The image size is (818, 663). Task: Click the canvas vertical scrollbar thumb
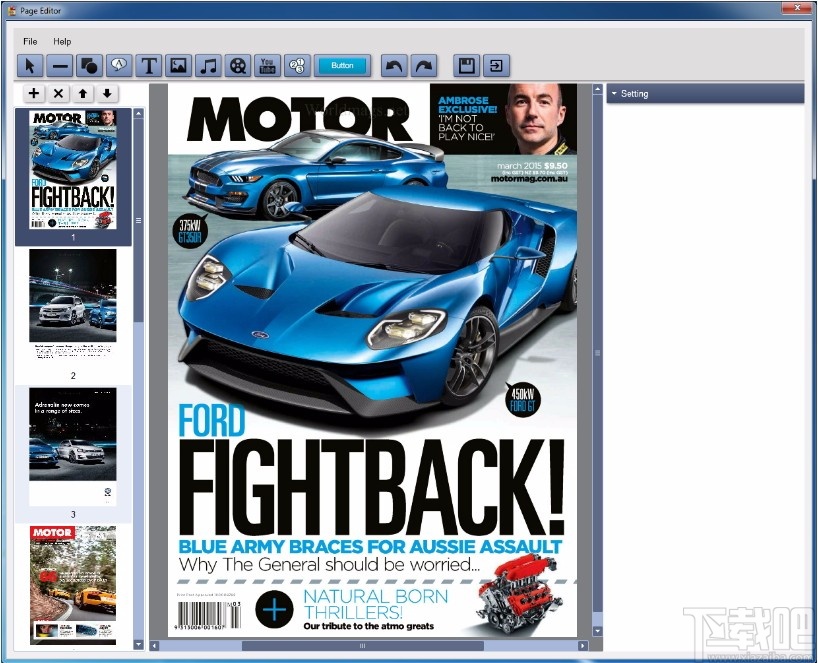click(x=598, y=353)
